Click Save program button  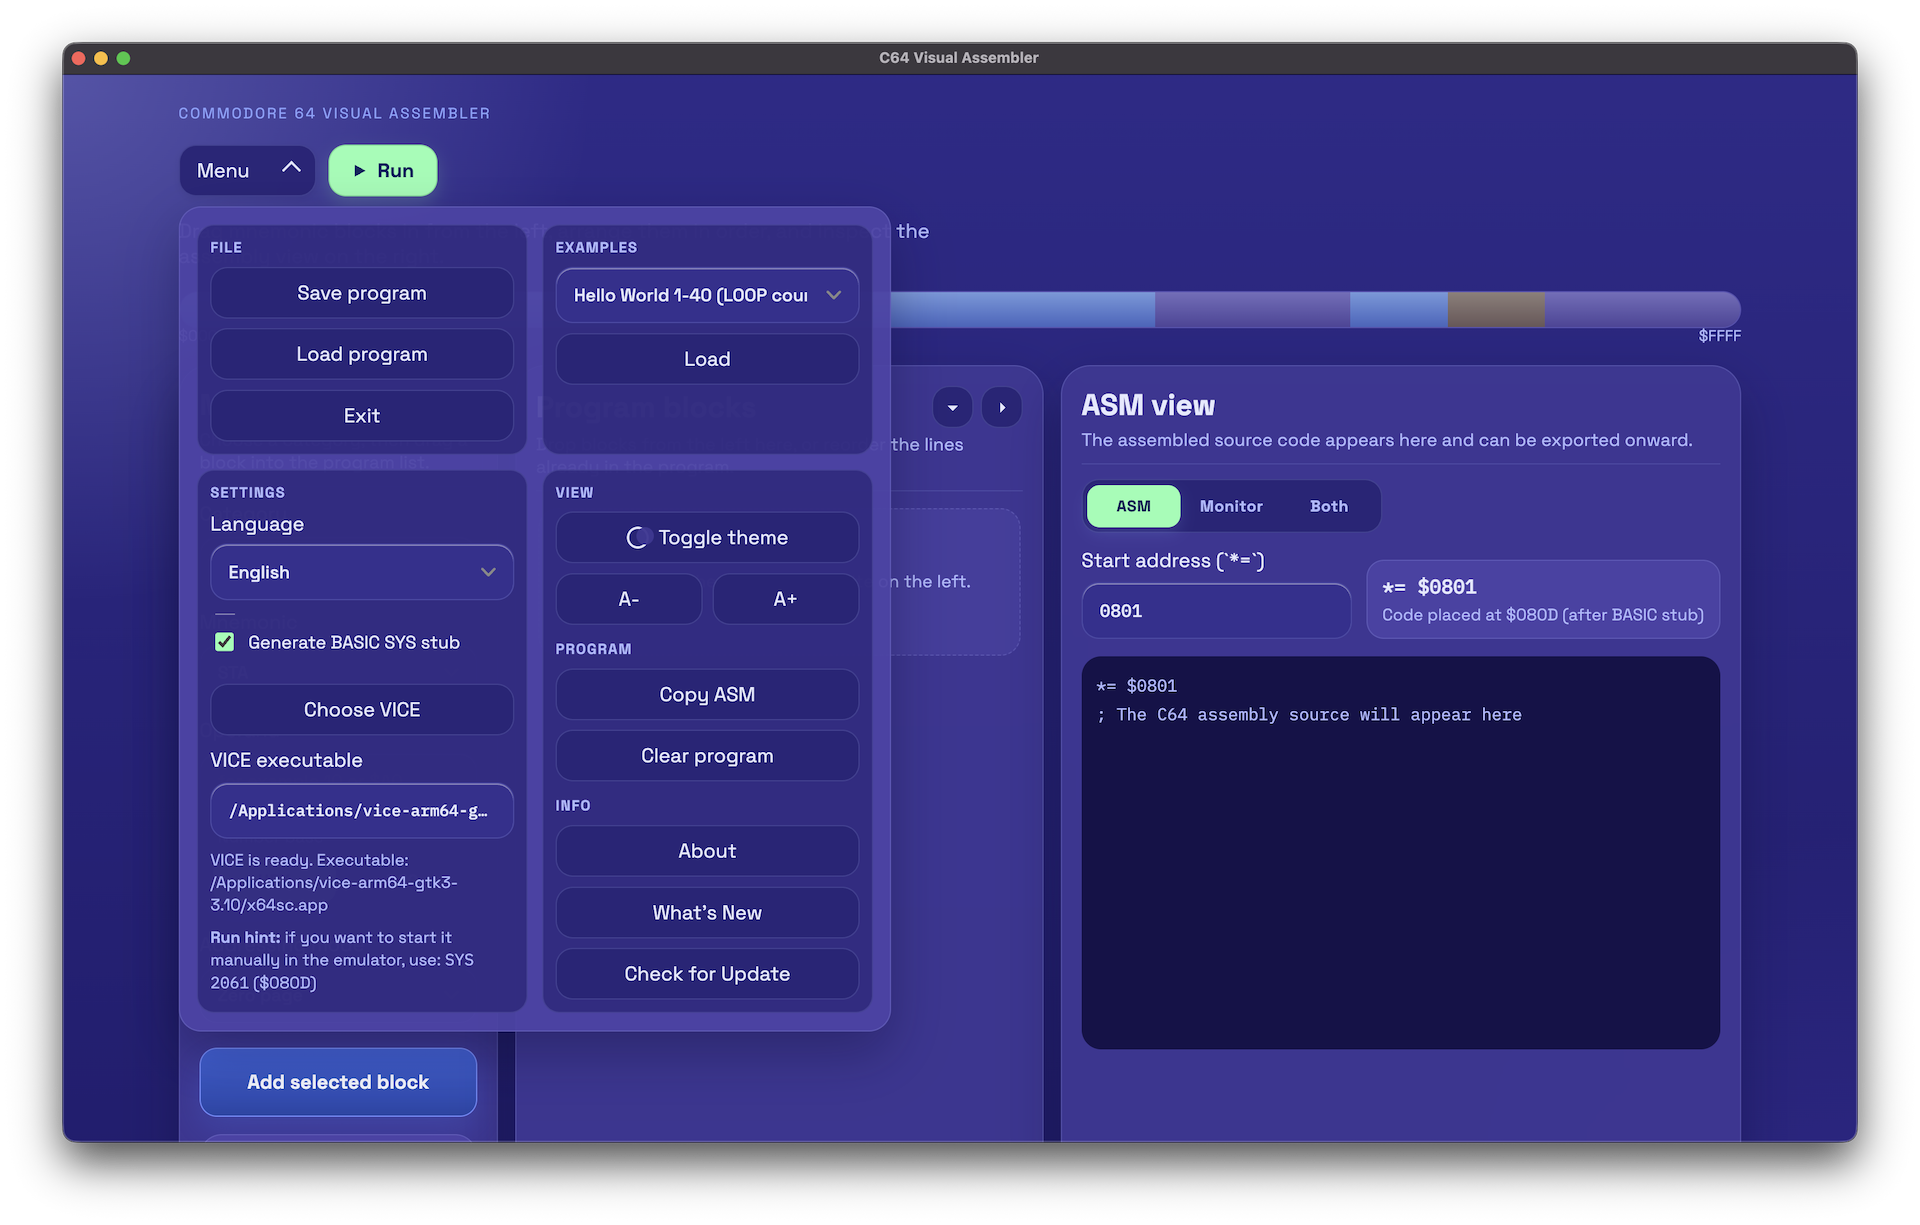click(x=362, y=293)
